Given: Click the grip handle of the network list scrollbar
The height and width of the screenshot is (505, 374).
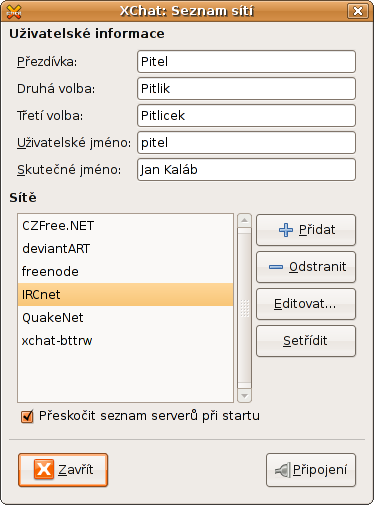Looking at the screenshot, I should coord(244,308).
